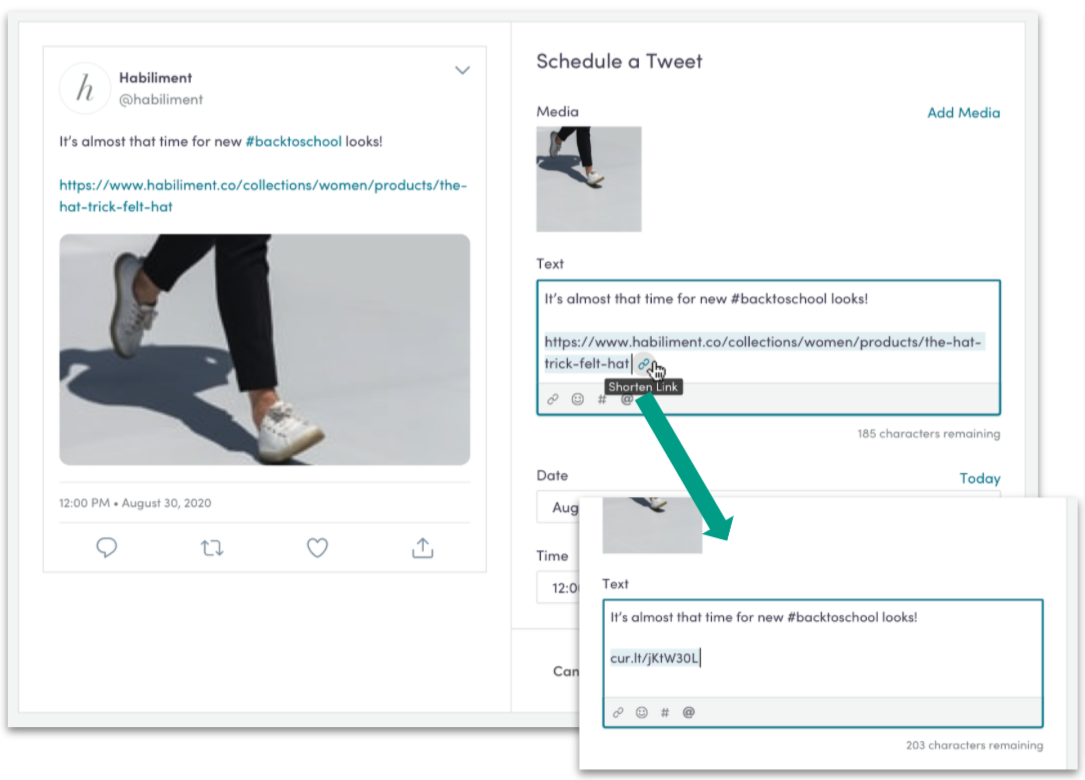Click the share upload icon in preview
The image size is (1085, 780).
click(x=423, y=547)
